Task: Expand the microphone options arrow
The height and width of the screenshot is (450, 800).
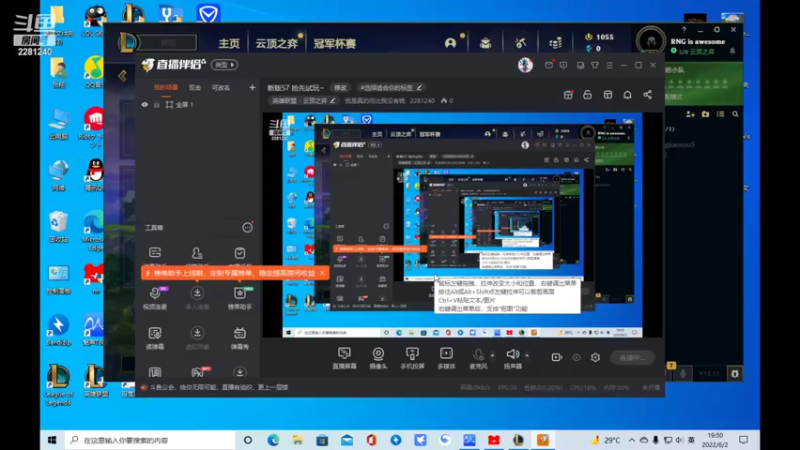Action: (492, 355)
